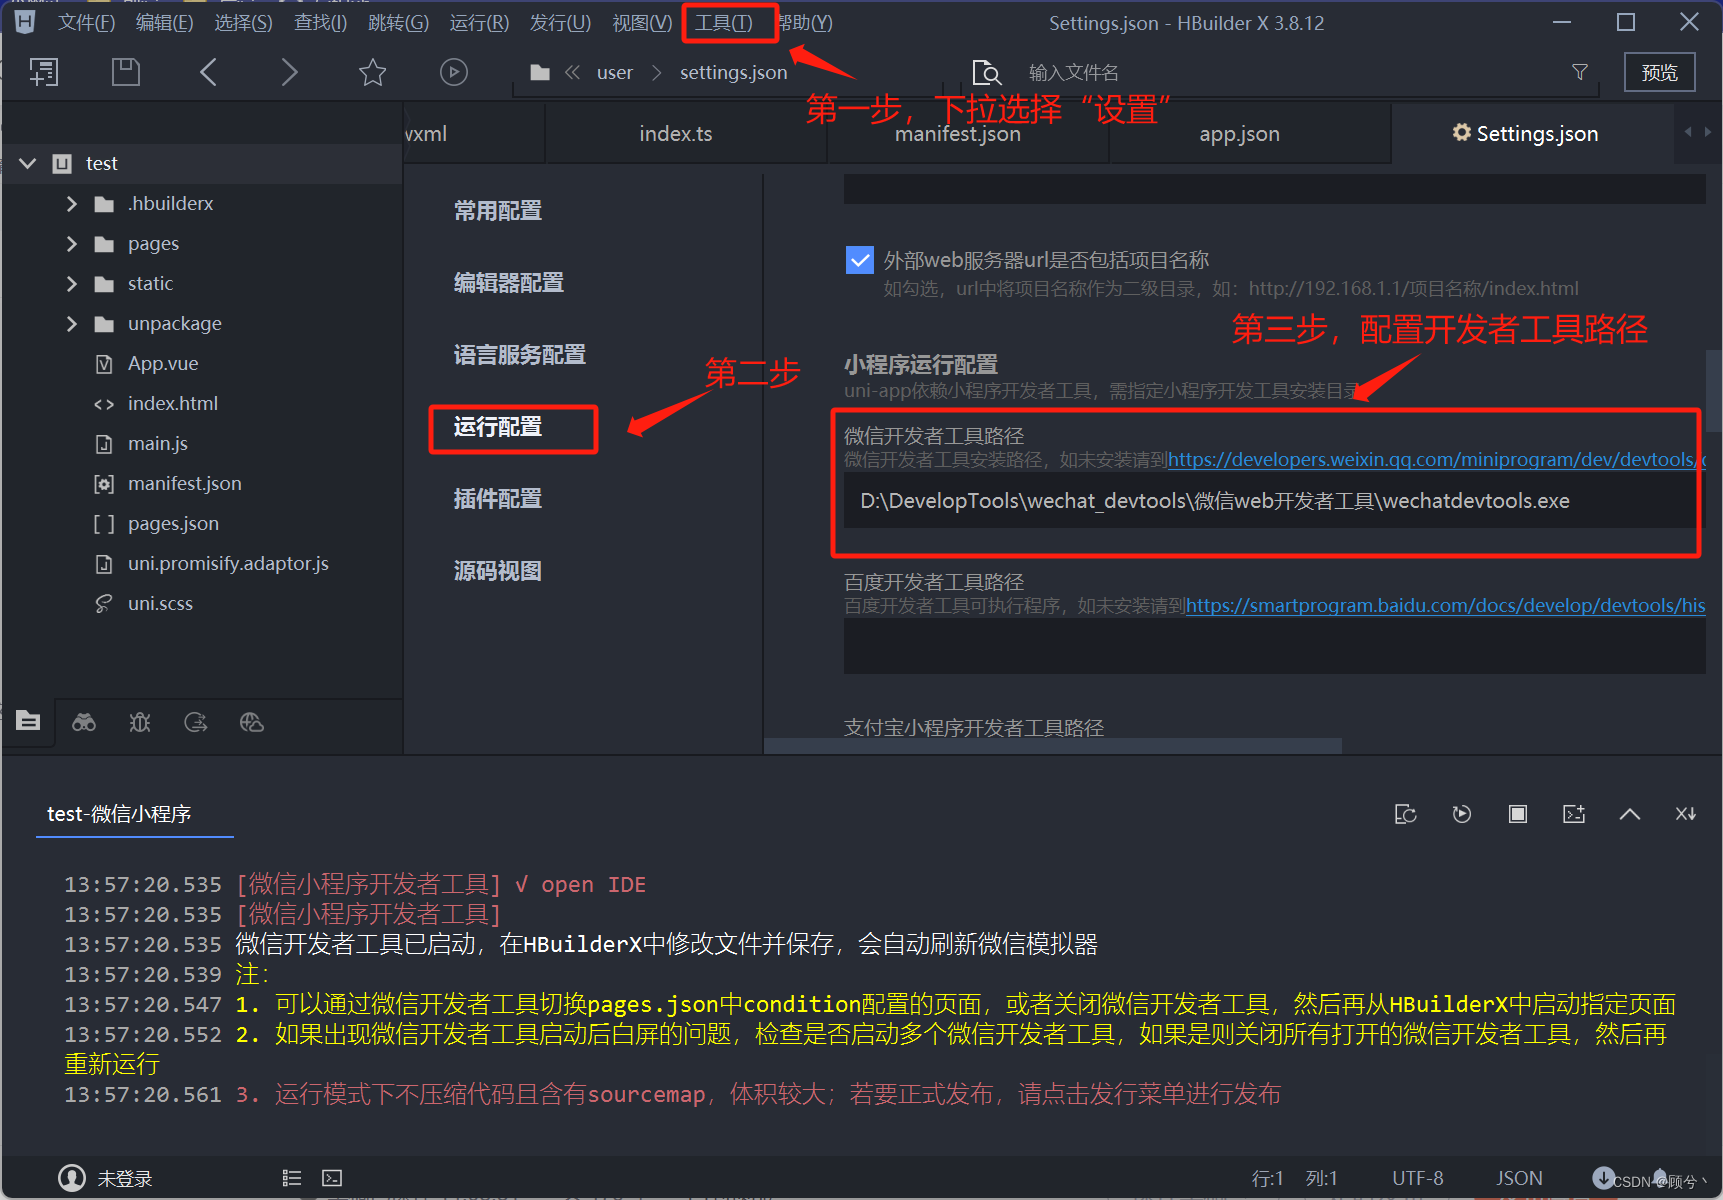1723x1200 pixels.
Task: Expand the static folder
Action: pyautogui.click(x=71, y=284)
